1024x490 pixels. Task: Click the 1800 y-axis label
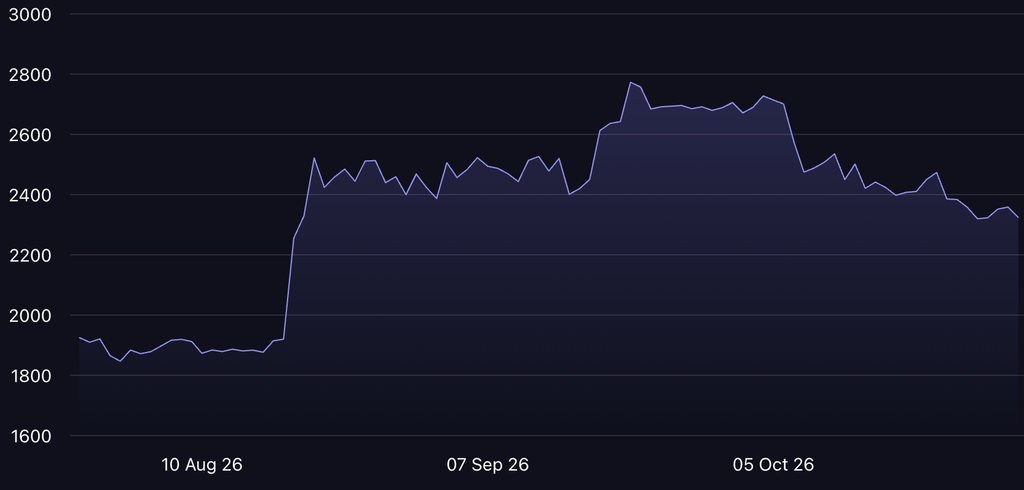pyautogui.click(x=29, y=376)
